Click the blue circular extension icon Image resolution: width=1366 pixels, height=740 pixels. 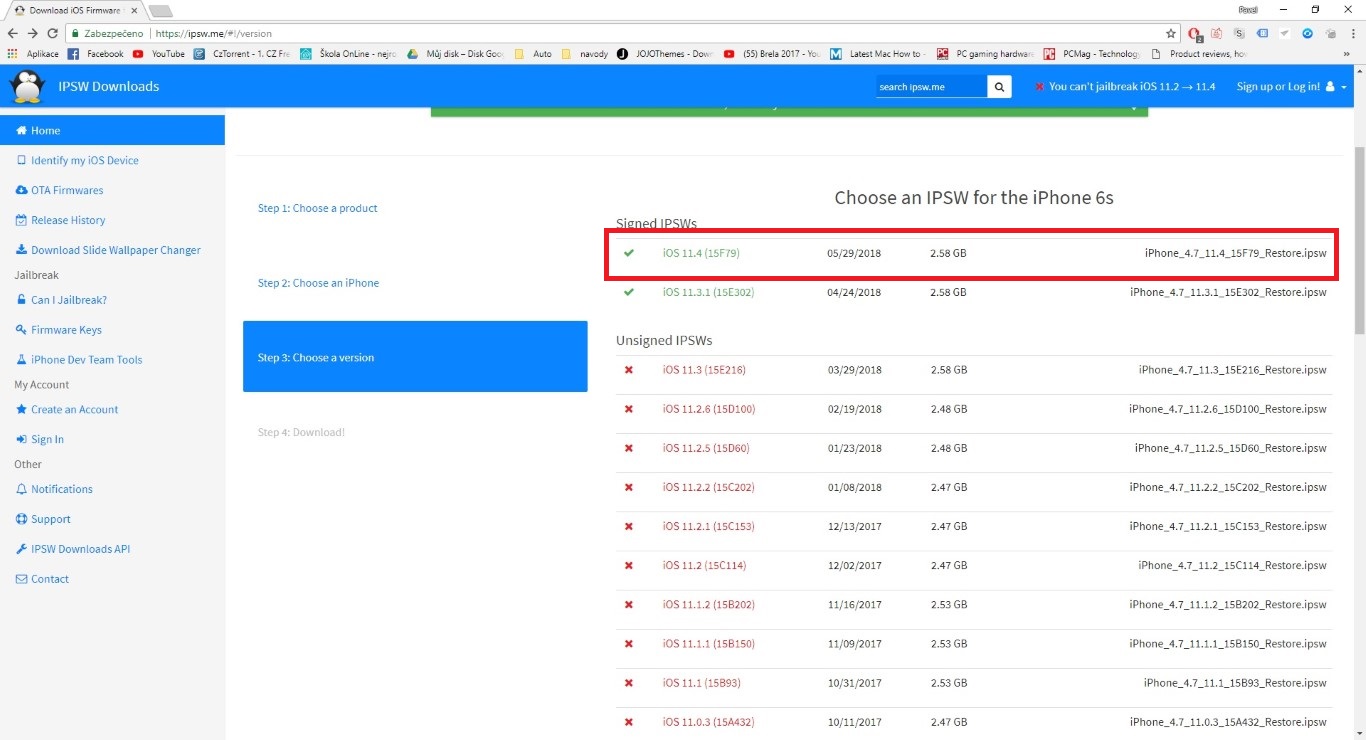(x=1307, y=33)
